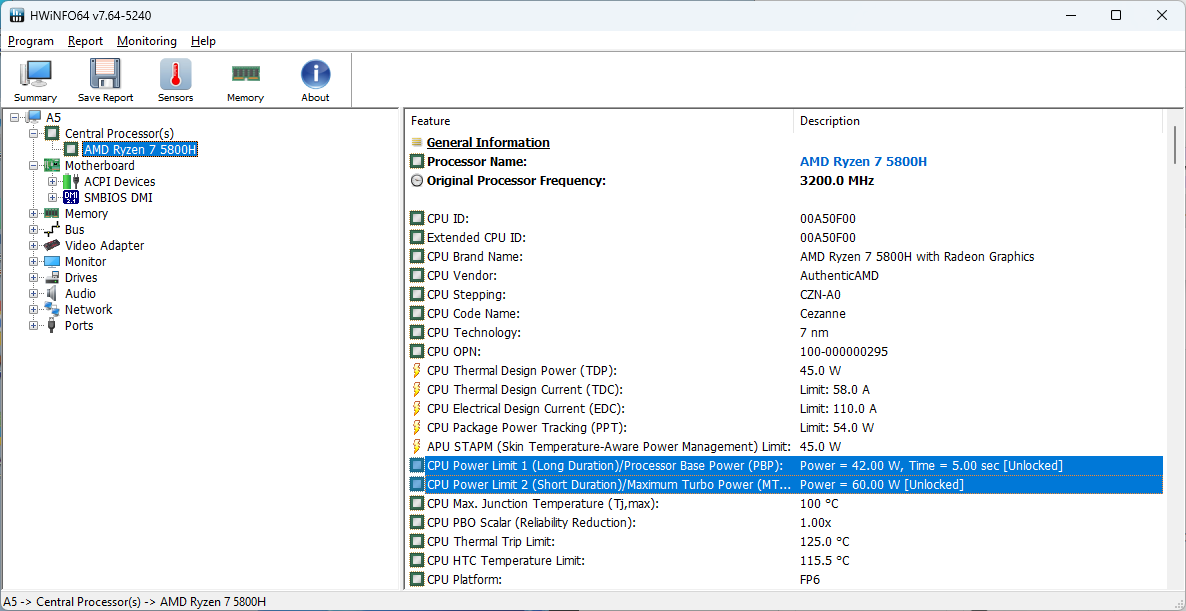Expand the Network tree node
The height and width of the screenshot is (611, 1186).
coord(33,309)
